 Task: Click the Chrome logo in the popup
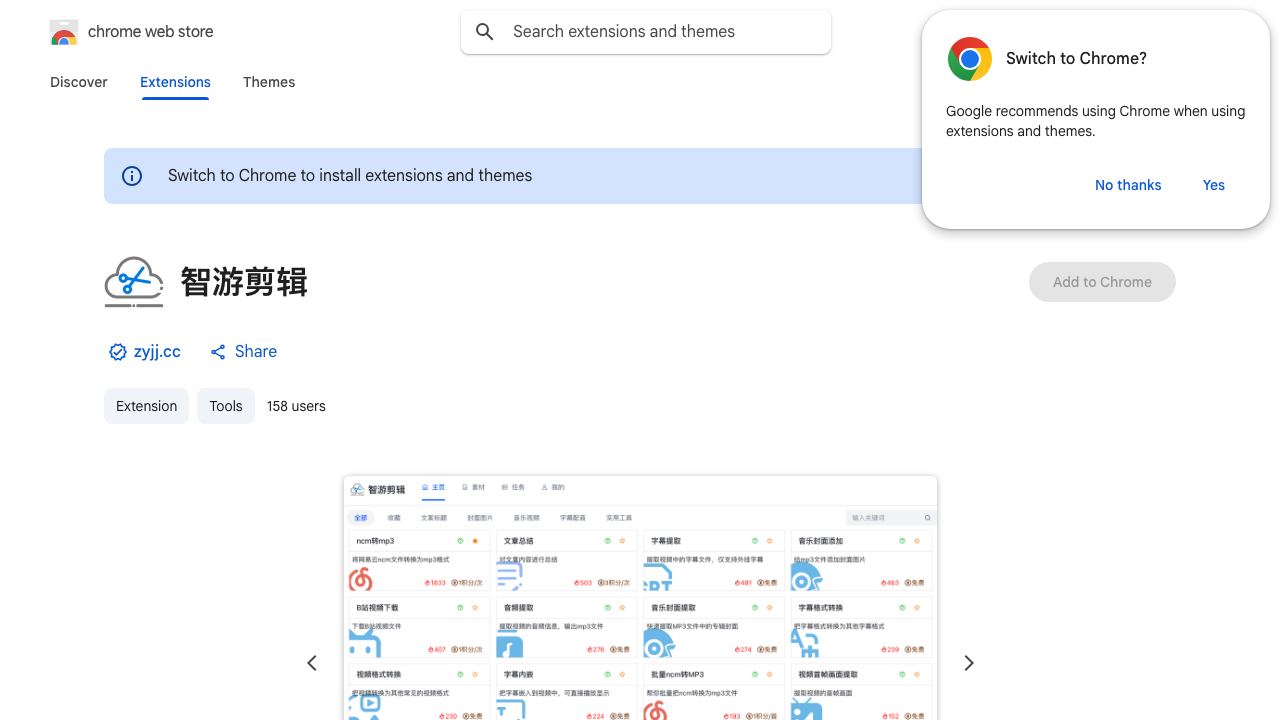[x=970, y=59]
